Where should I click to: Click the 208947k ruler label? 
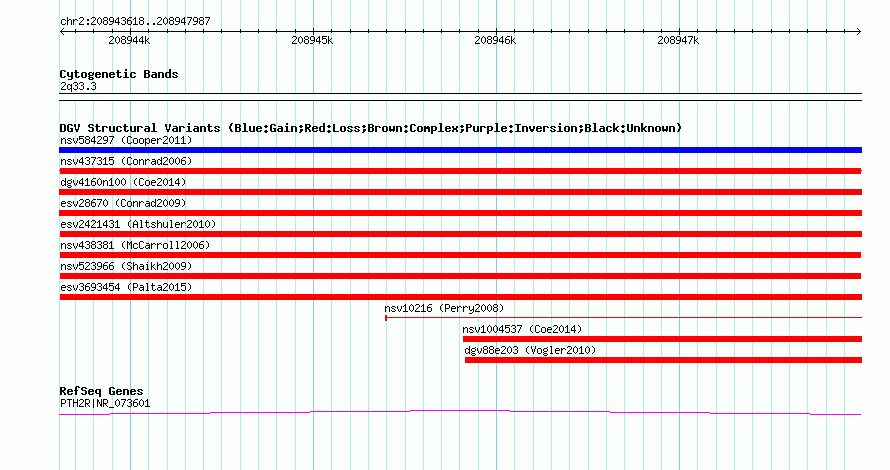[678, 40]
